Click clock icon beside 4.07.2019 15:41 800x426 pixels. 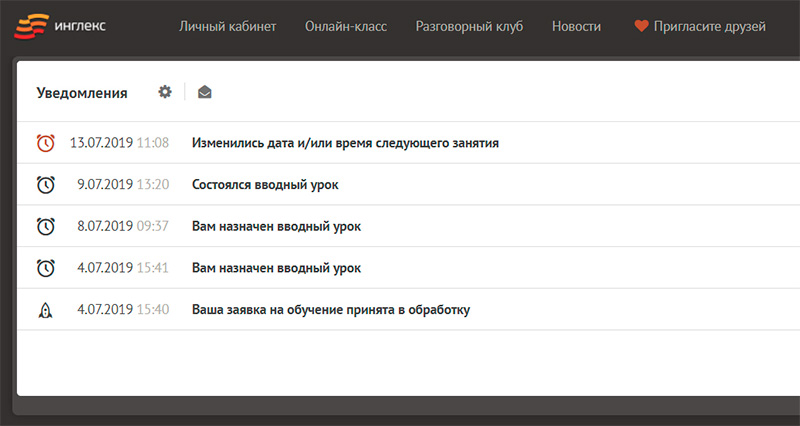(x=45, y=268)
